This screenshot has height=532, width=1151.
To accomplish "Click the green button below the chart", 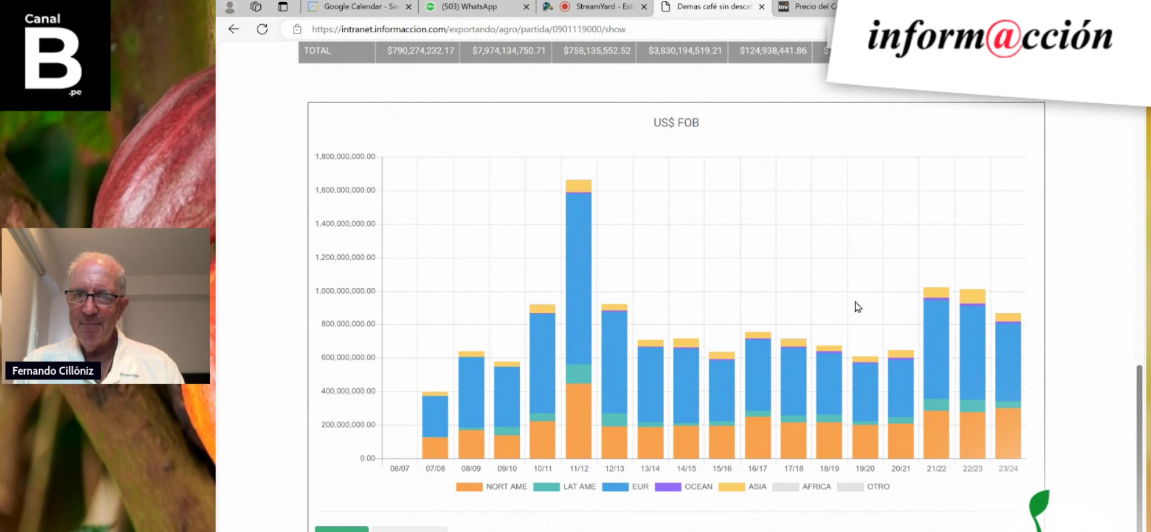I will coord(341,529).
